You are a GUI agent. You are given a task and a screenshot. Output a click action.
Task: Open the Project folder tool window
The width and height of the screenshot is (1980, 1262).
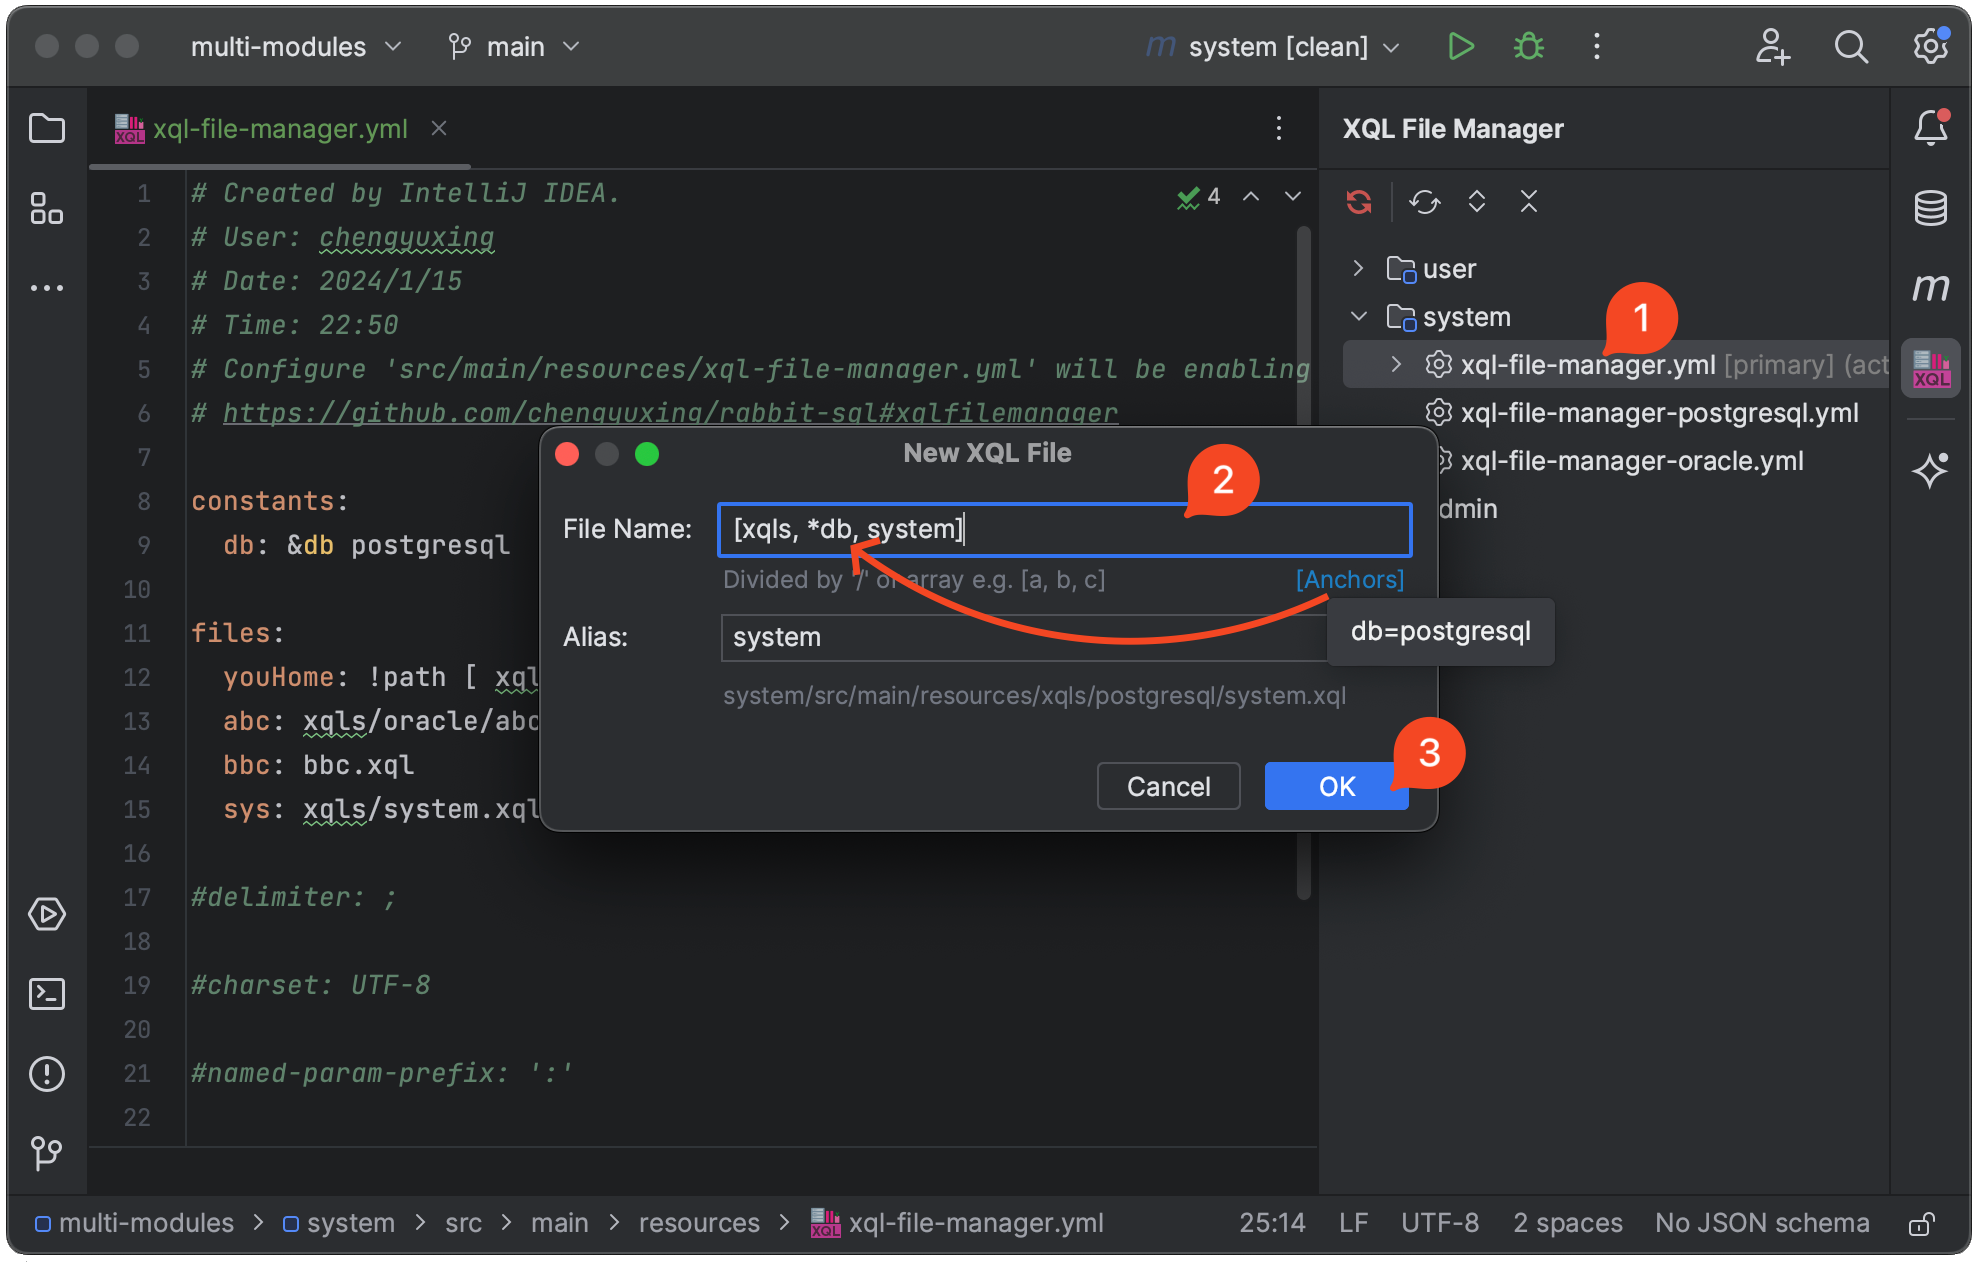[47, 129]
